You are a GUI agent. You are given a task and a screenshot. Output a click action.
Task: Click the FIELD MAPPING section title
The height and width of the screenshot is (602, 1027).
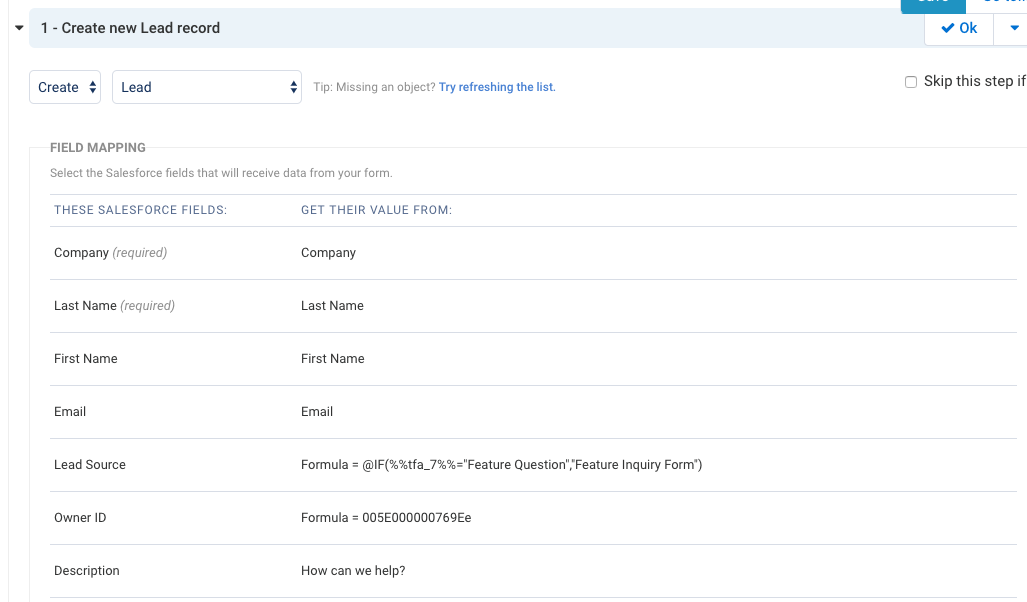pos(98,148)
